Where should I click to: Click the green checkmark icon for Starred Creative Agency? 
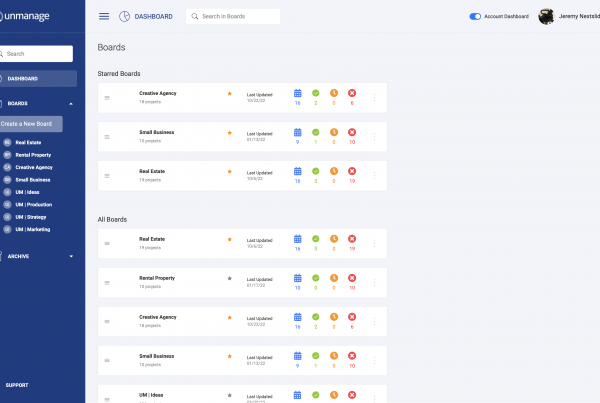coord(316,93)
